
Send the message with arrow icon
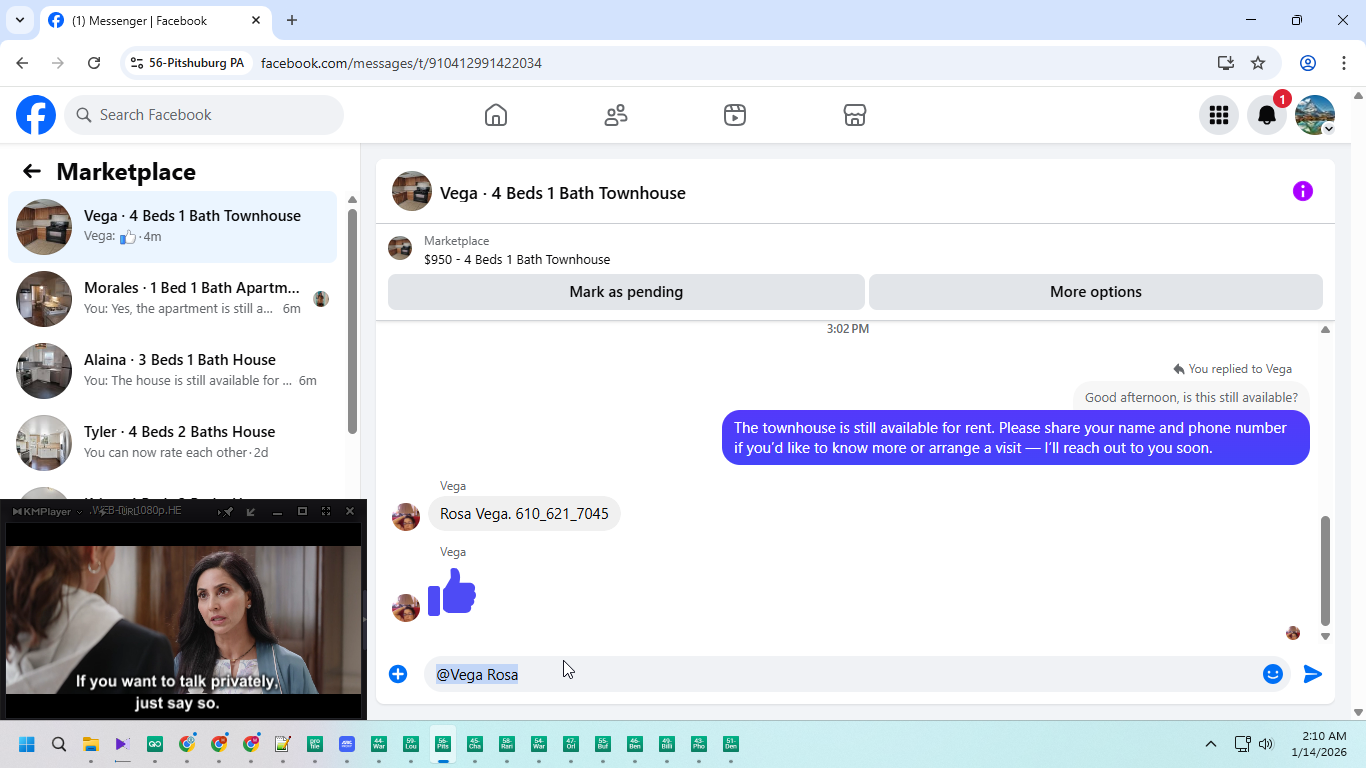1313,674
